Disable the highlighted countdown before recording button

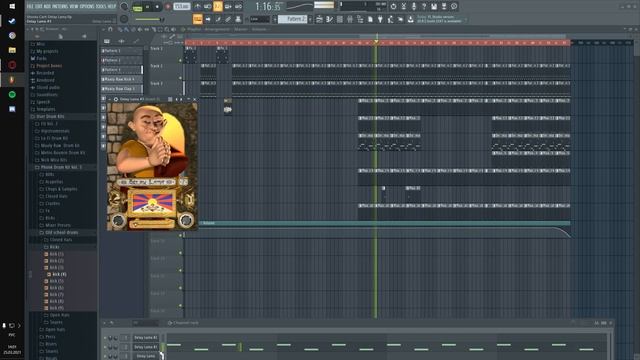218,7
